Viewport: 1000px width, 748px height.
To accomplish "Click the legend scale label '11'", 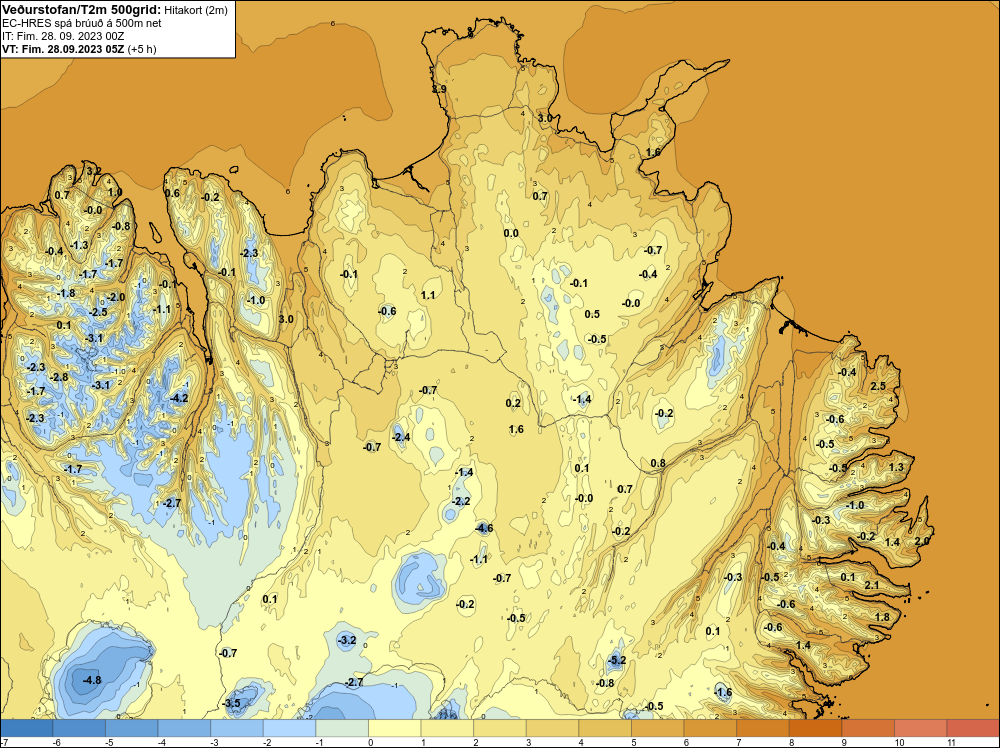I will (951, 743).
